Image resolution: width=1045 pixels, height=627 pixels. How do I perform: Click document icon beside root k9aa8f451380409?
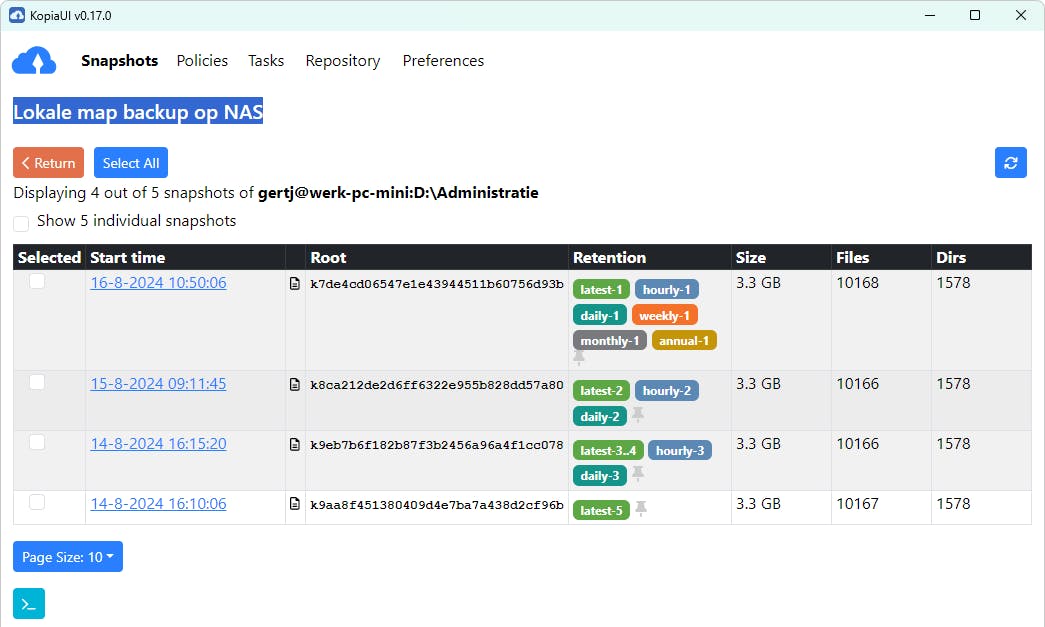tap(295, 504)
